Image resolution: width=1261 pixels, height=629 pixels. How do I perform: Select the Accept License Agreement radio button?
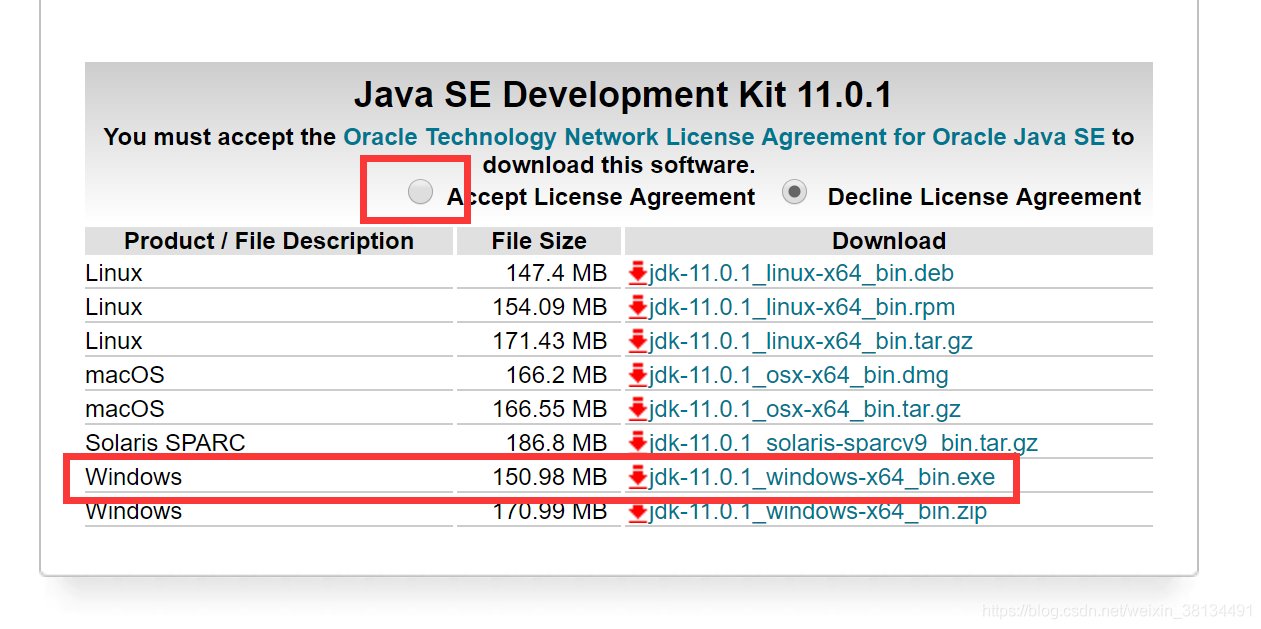421,191
